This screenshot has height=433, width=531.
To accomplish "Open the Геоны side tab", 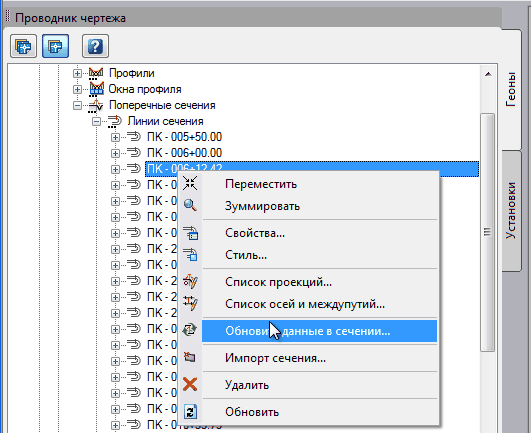I will 511,90.
